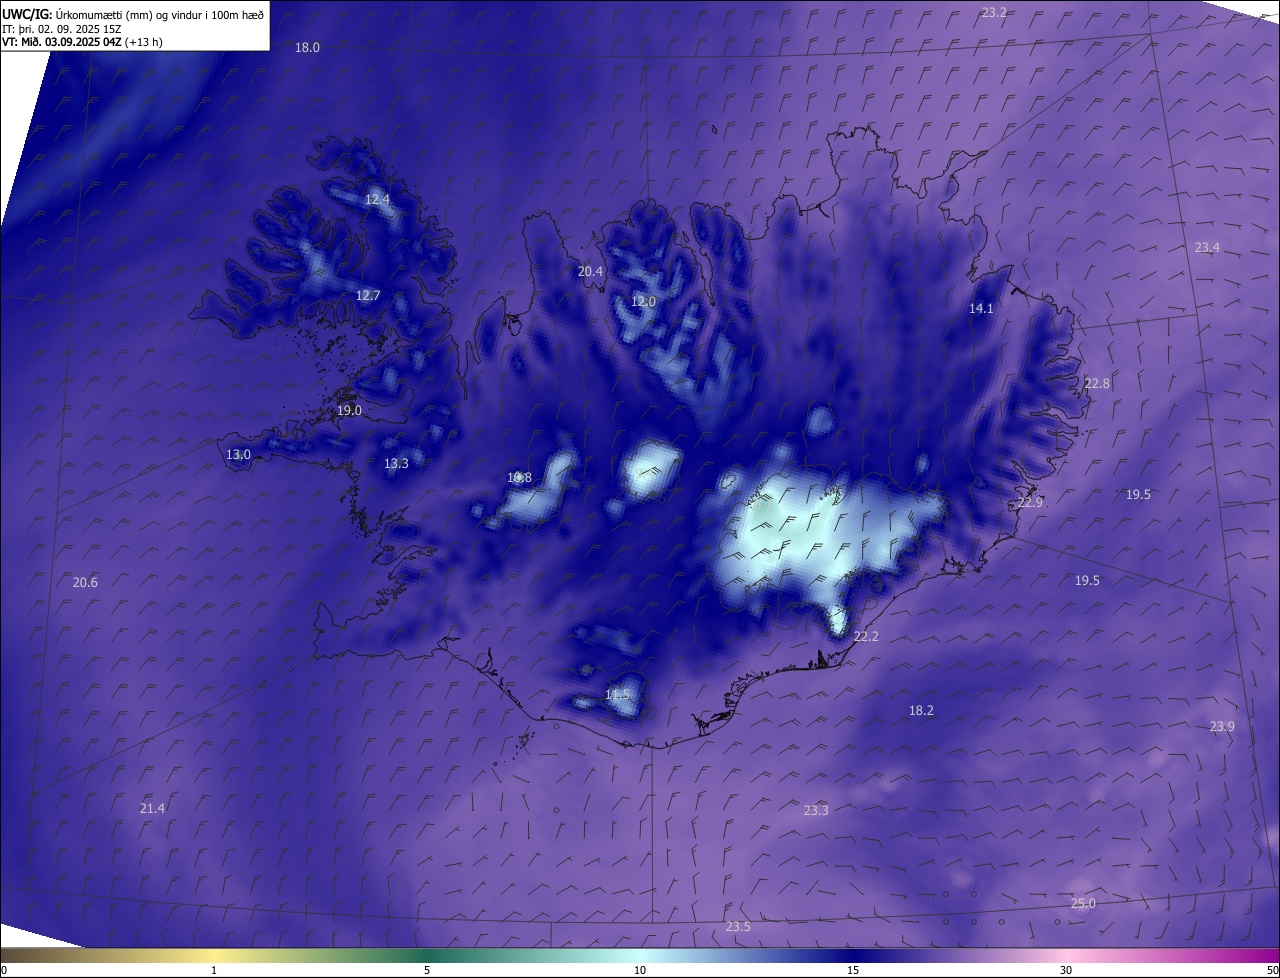Viewport: 1280px width, 978px height.
Task: Select the 13.0 value label
Action: point(238,454)
